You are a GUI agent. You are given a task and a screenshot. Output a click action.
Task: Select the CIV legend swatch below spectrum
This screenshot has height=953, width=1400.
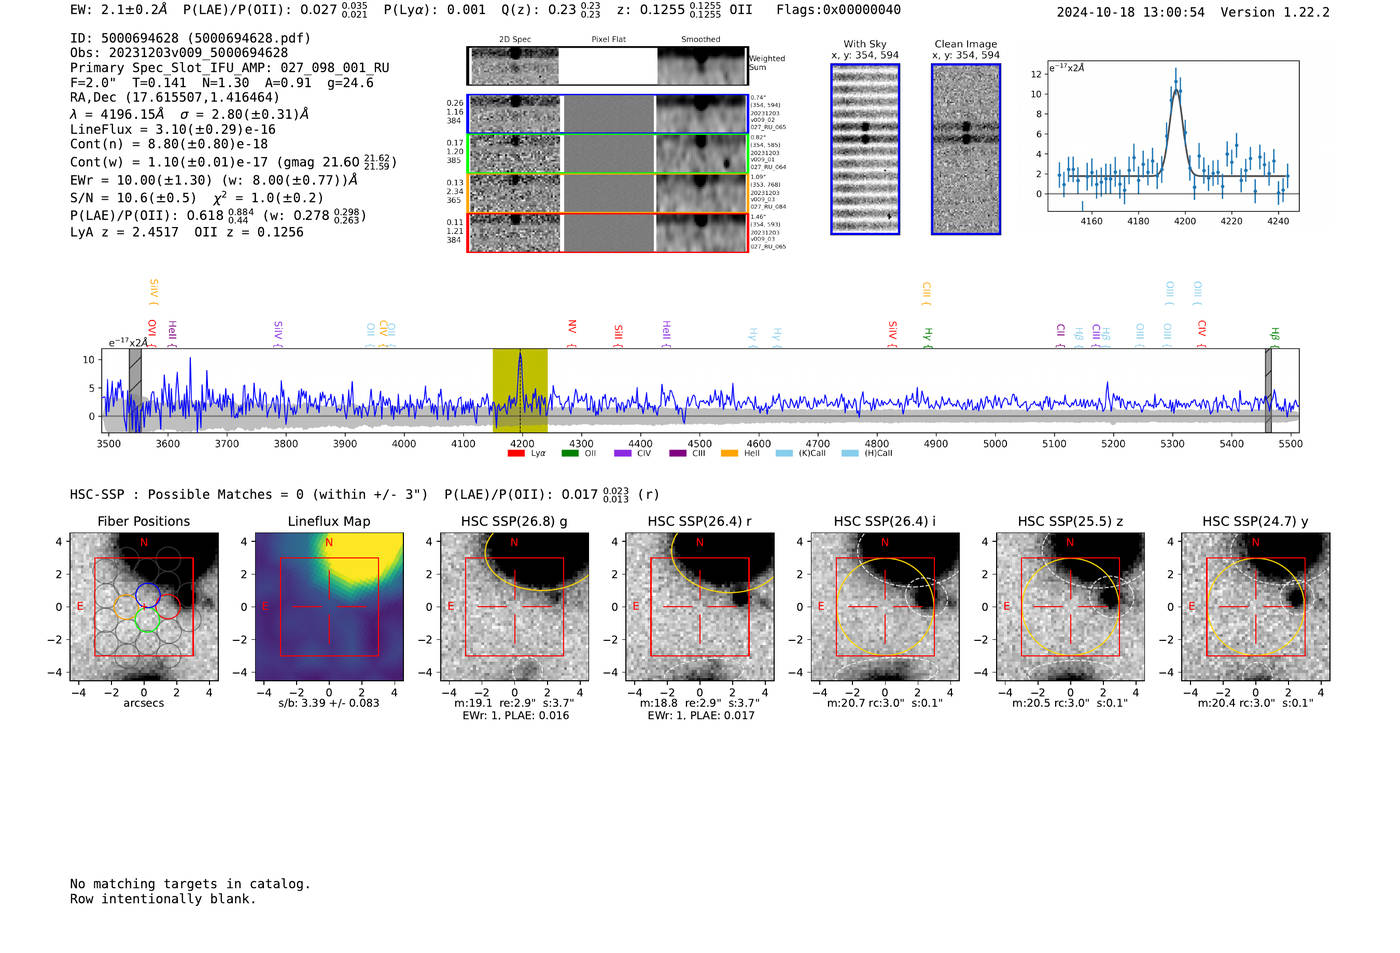point(623,453)
